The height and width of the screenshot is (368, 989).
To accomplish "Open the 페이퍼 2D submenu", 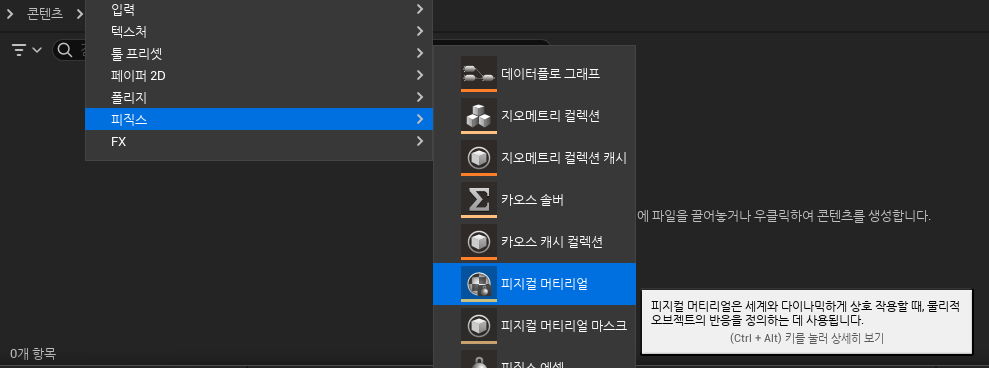I will (259, 75).
